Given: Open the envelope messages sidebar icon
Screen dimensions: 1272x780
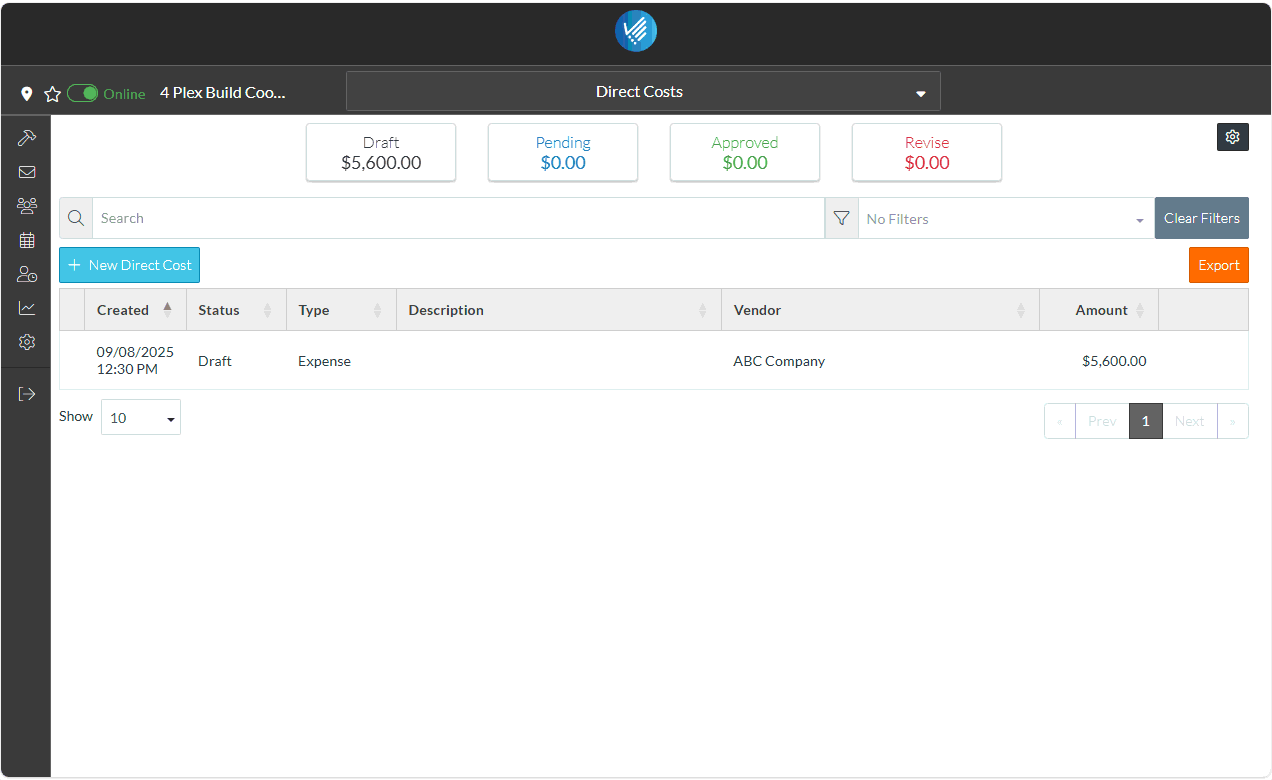Looking at the screenshot, I should pyautogui.click(x=27, y=172).
